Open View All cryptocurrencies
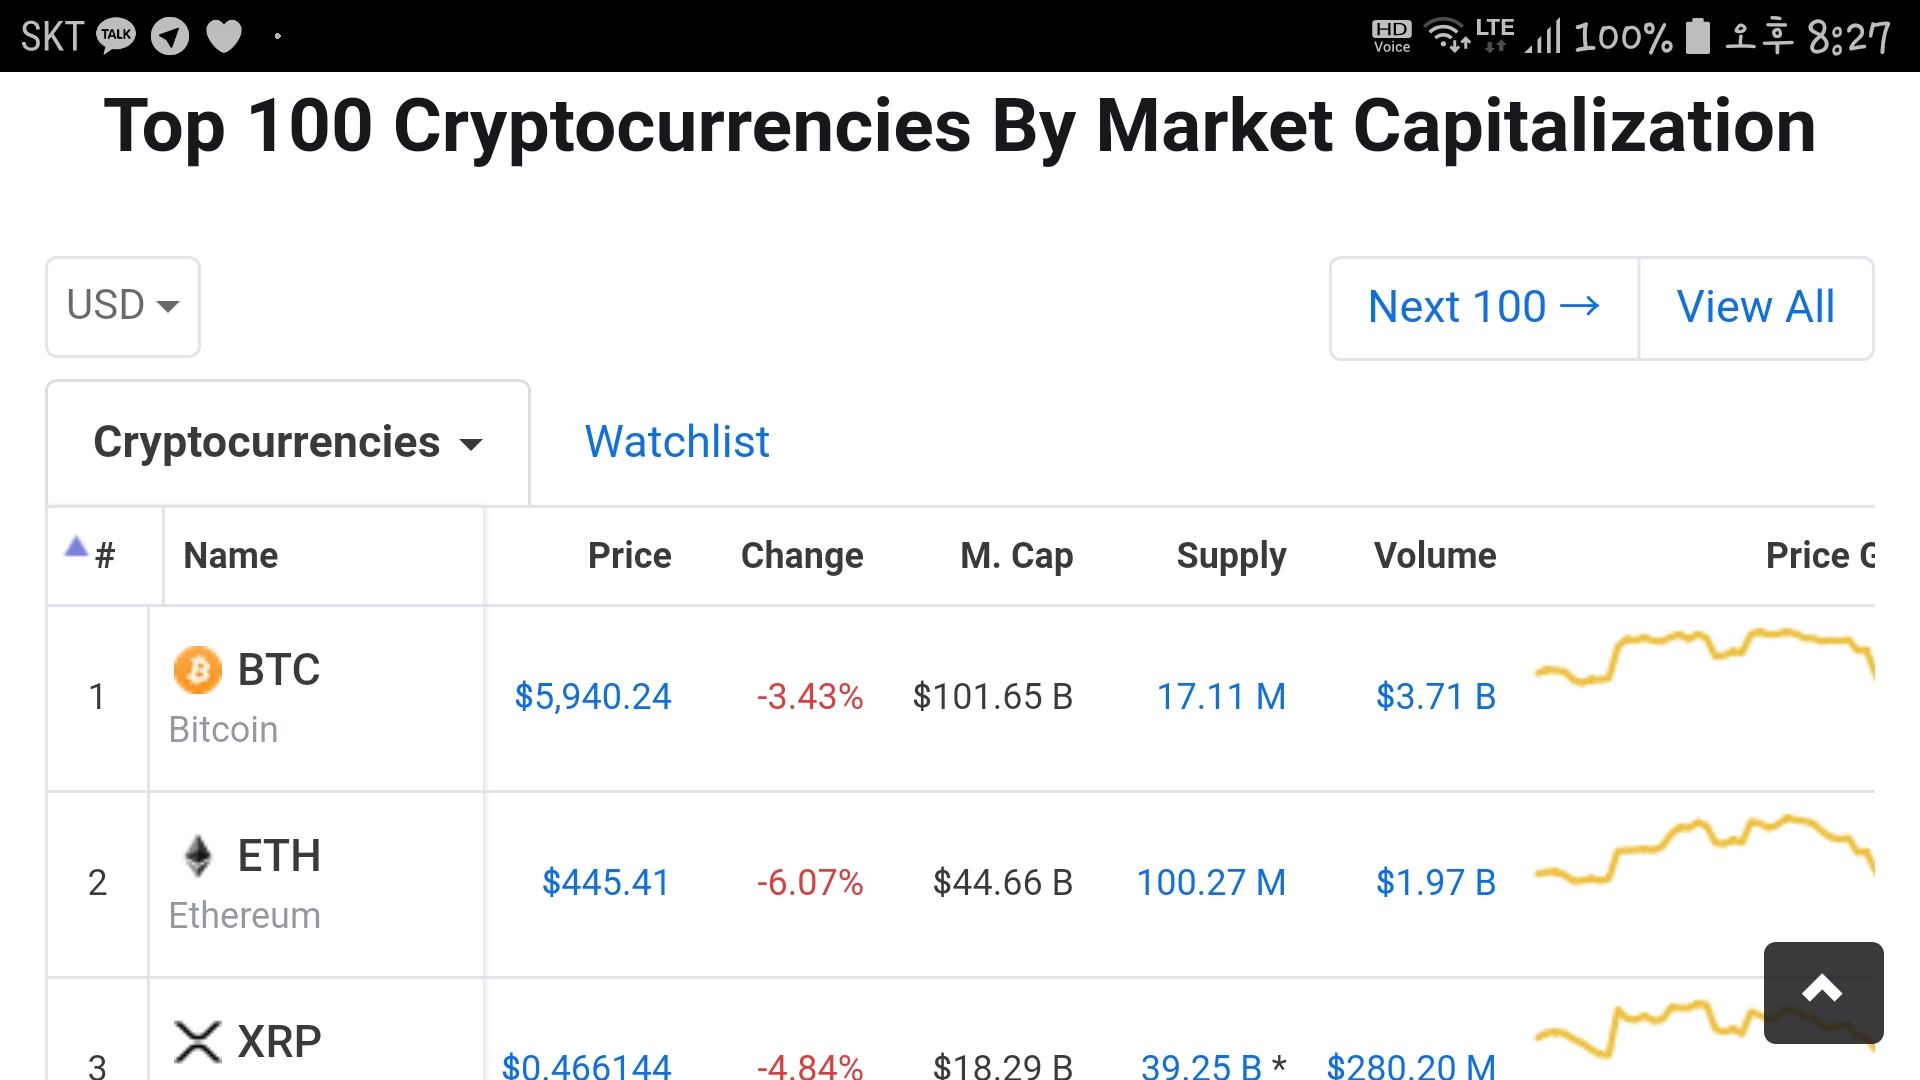Viewport: 1920px width, 1080px height. click(1756, 306)
